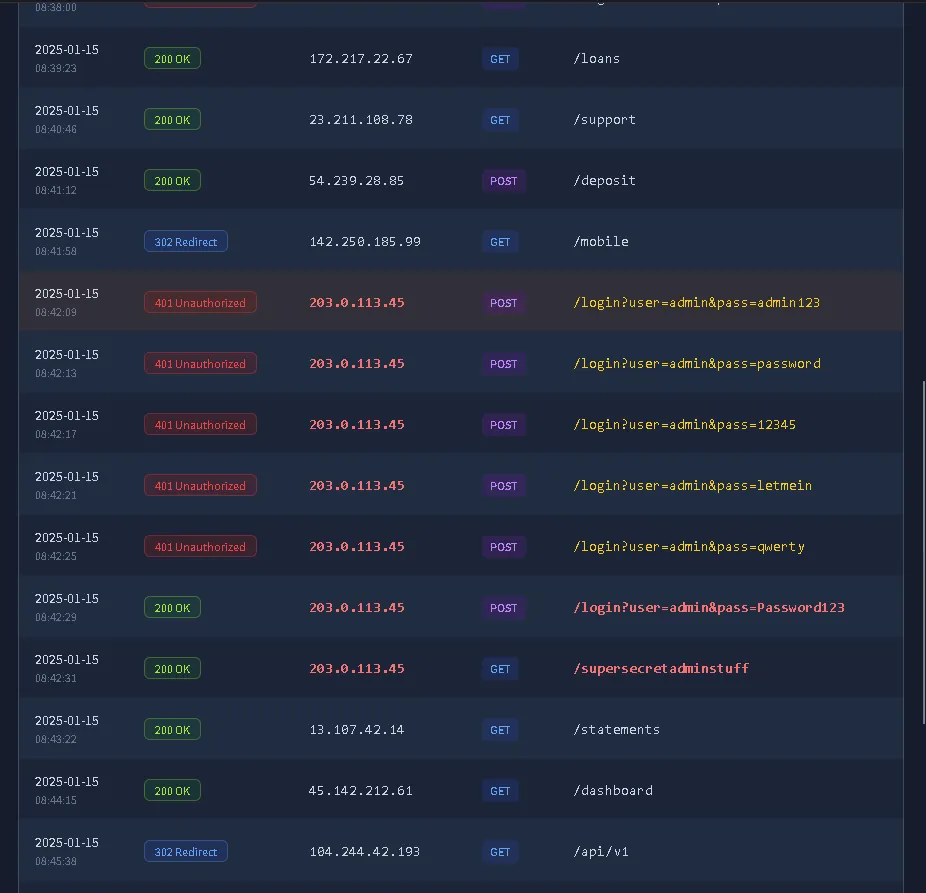The width and height of the screenshot is (926, 893).
Task: Click the /statements request path
Action: pyautogui.click(x=617, y=730)
